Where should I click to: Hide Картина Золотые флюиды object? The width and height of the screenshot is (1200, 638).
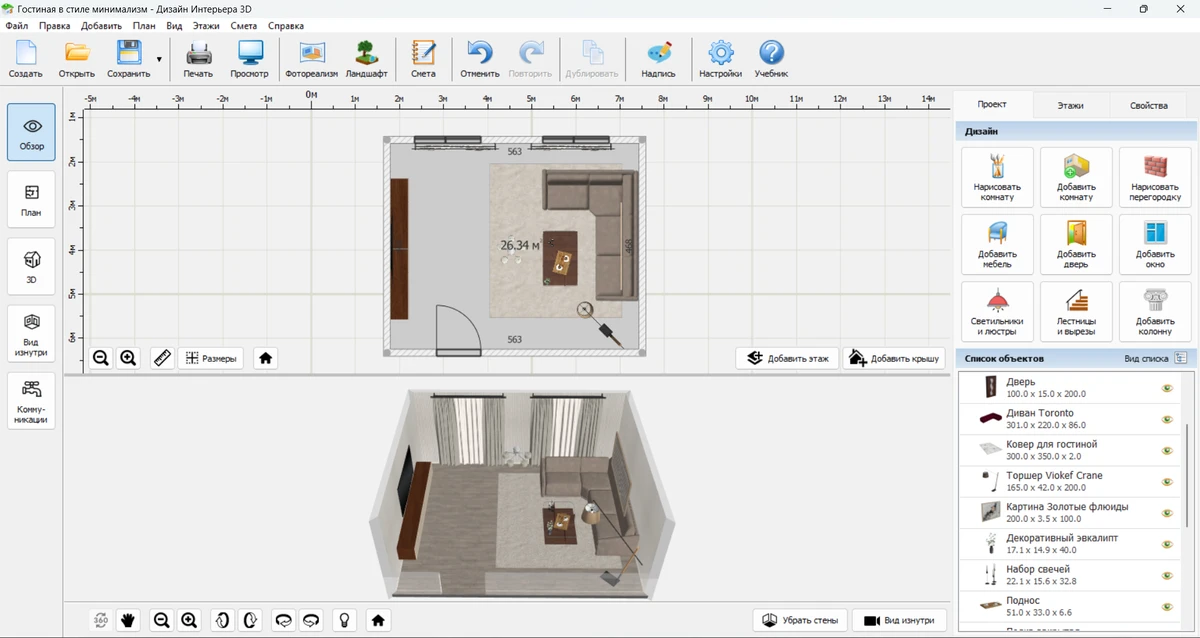click(x=1166, y=513)
